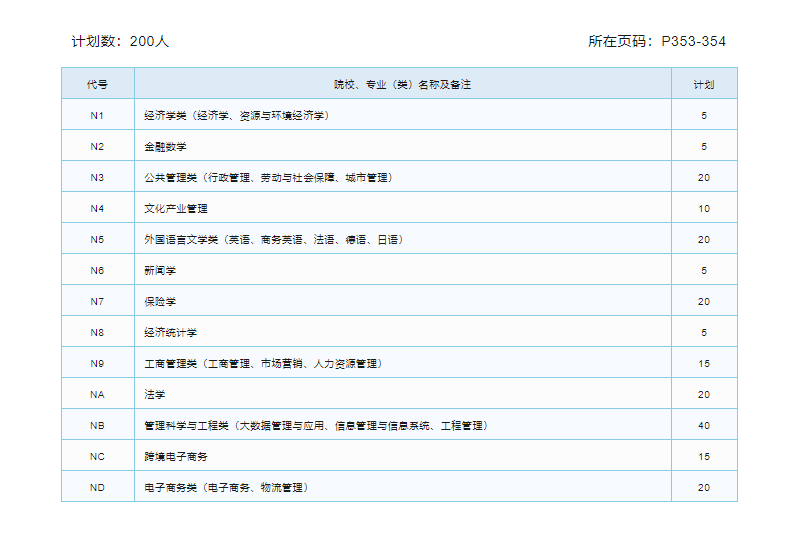This screenshot has width=799, height=537.
Task: Click the 外国语言文学类 major row text
Action: tap(274, 240)
